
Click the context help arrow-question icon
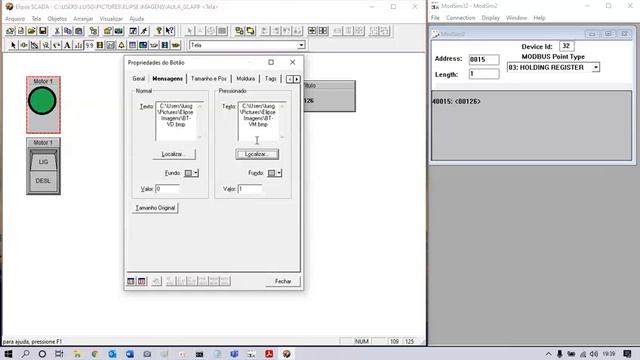tap(170, 31)
